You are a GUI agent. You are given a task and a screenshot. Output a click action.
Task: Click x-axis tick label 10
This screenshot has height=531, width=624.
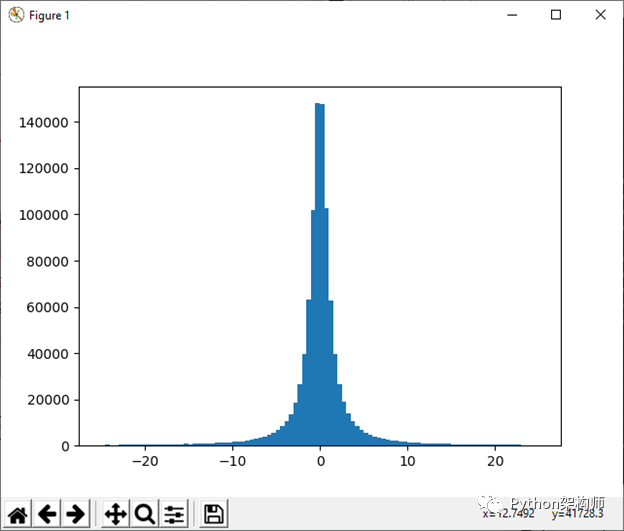tap(408, 461)
